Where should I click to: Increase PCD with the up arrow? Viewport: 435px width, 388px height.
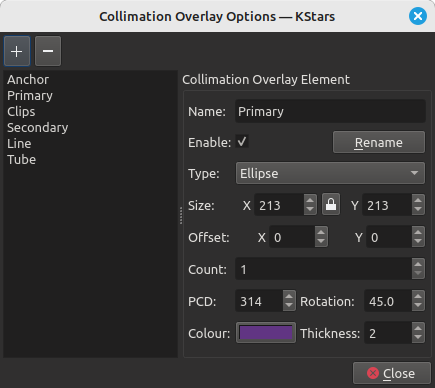point(289,296)
